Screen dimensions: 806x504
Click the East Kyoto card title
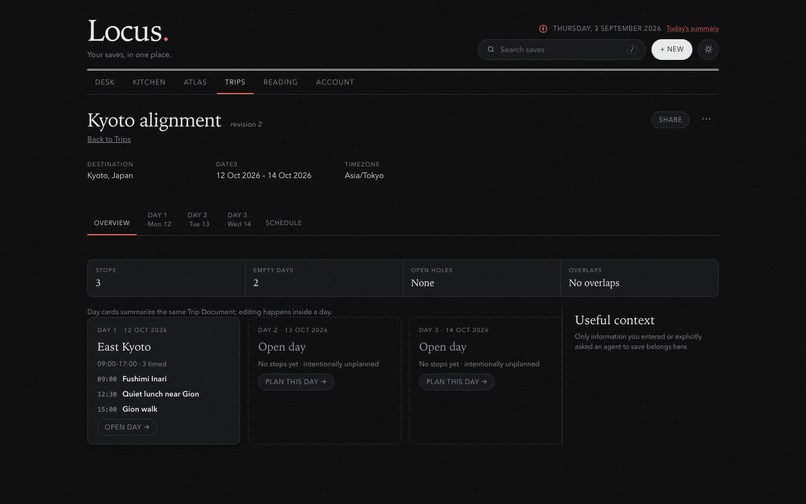click(x=124, y=347)
